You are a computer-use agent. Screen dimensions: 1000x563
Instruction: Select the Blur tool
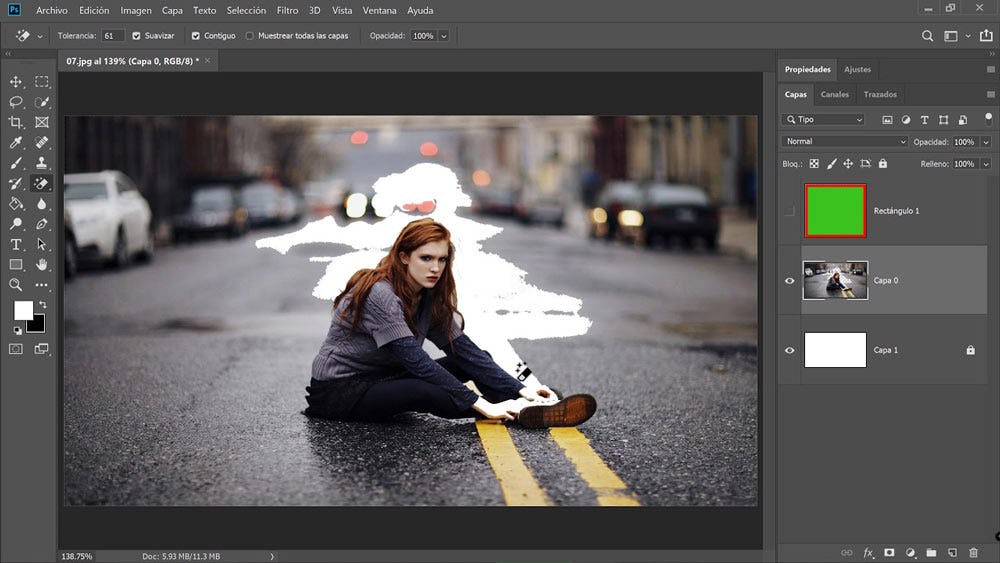(41, 204)
